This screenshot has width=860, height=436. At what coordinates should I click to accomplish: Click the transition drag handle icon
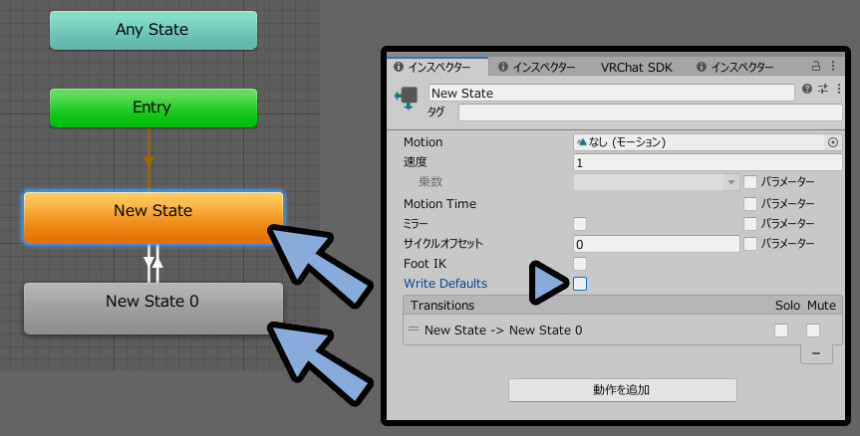pos(414,329)
